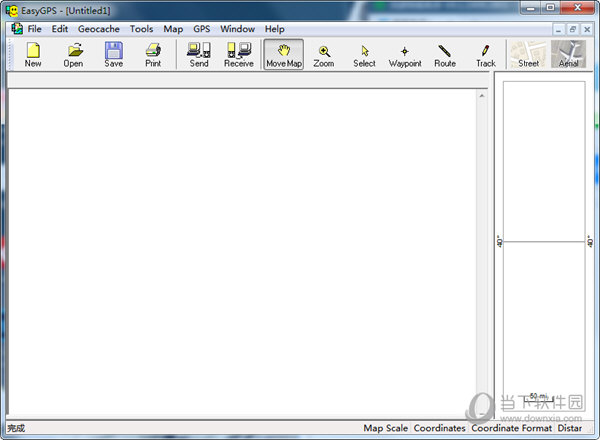Receive data from GPS with Receive icon
Viewport: 600px width, 440px height.
click(239, 55)
